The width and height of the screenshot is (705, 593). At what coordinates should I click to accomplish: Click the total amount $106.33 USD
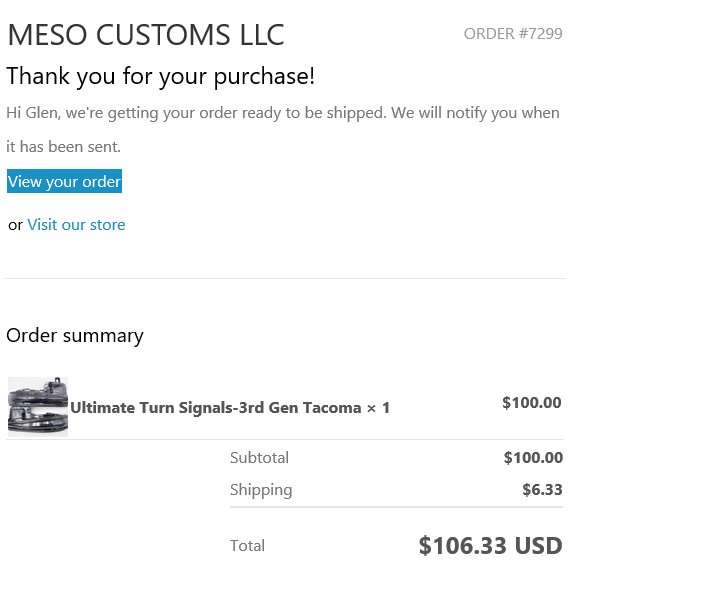491,545
